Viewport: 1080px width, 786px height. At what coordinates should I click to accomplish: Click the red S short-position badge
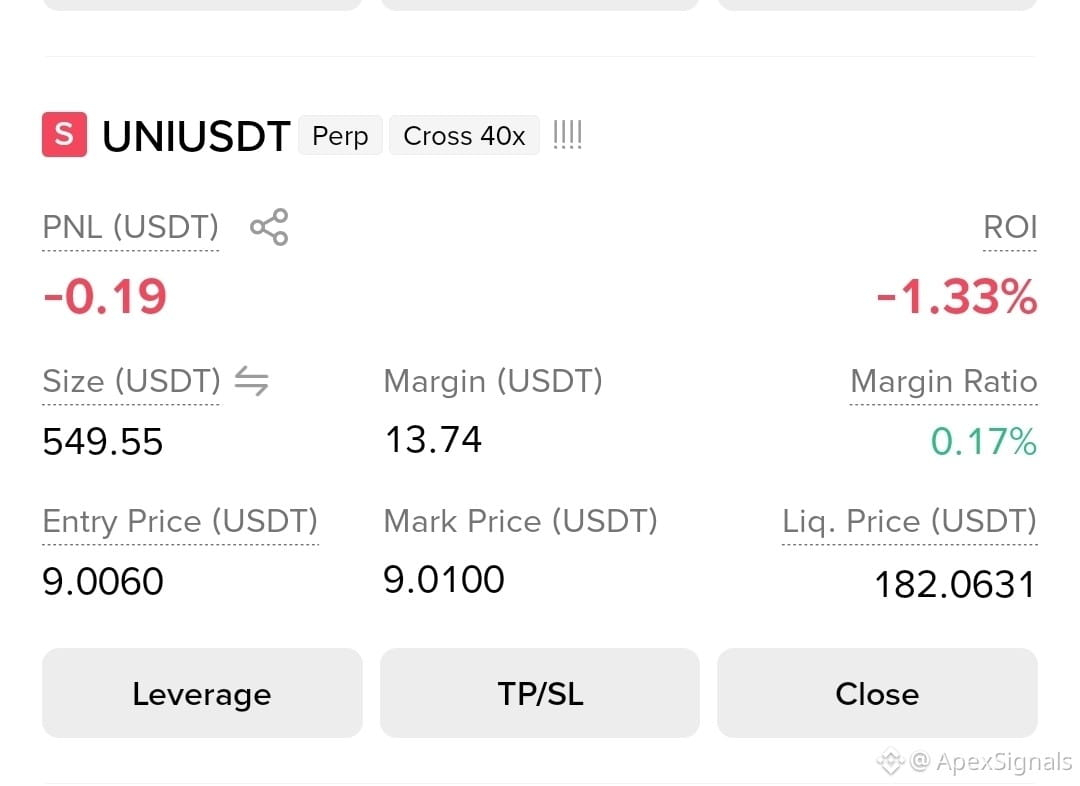pos(64,134)
